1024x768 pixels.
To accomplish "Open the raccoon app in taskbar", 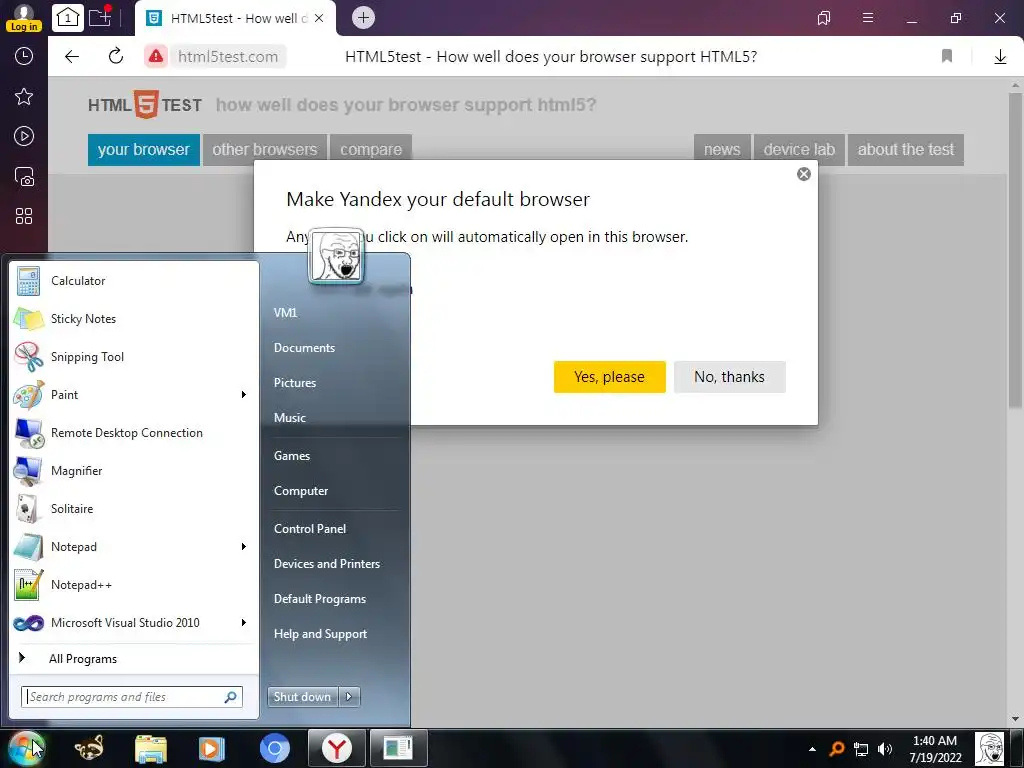I will [x=89, y=748].
